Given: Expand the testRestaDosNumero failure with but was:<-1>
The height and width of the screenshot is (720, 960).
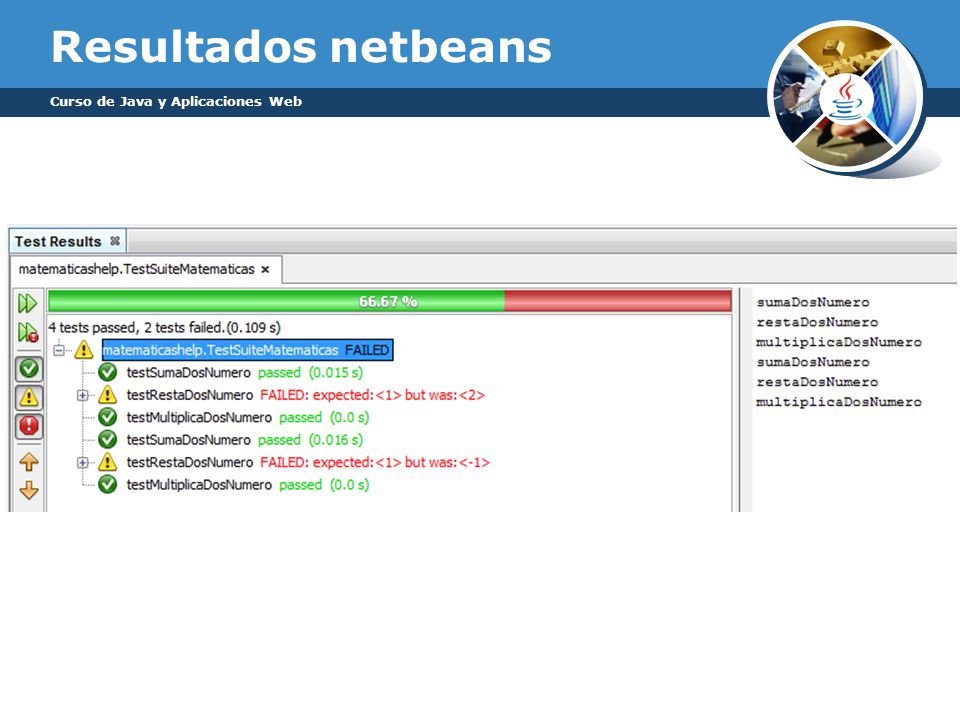Looking at the screenshot, I should (x=83, y=463).
